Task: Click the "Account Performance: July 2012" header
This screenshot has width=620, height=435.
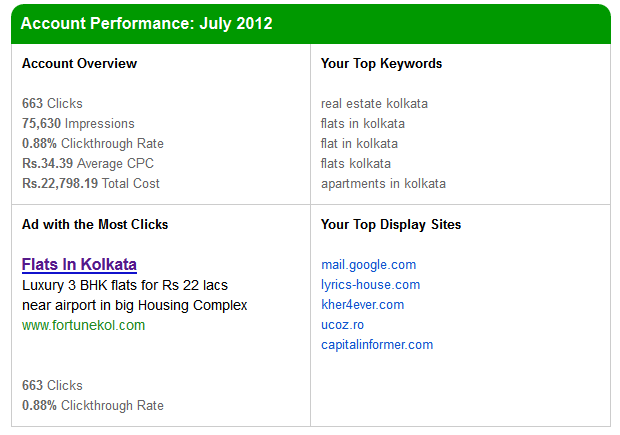Action: coord(146,23)
